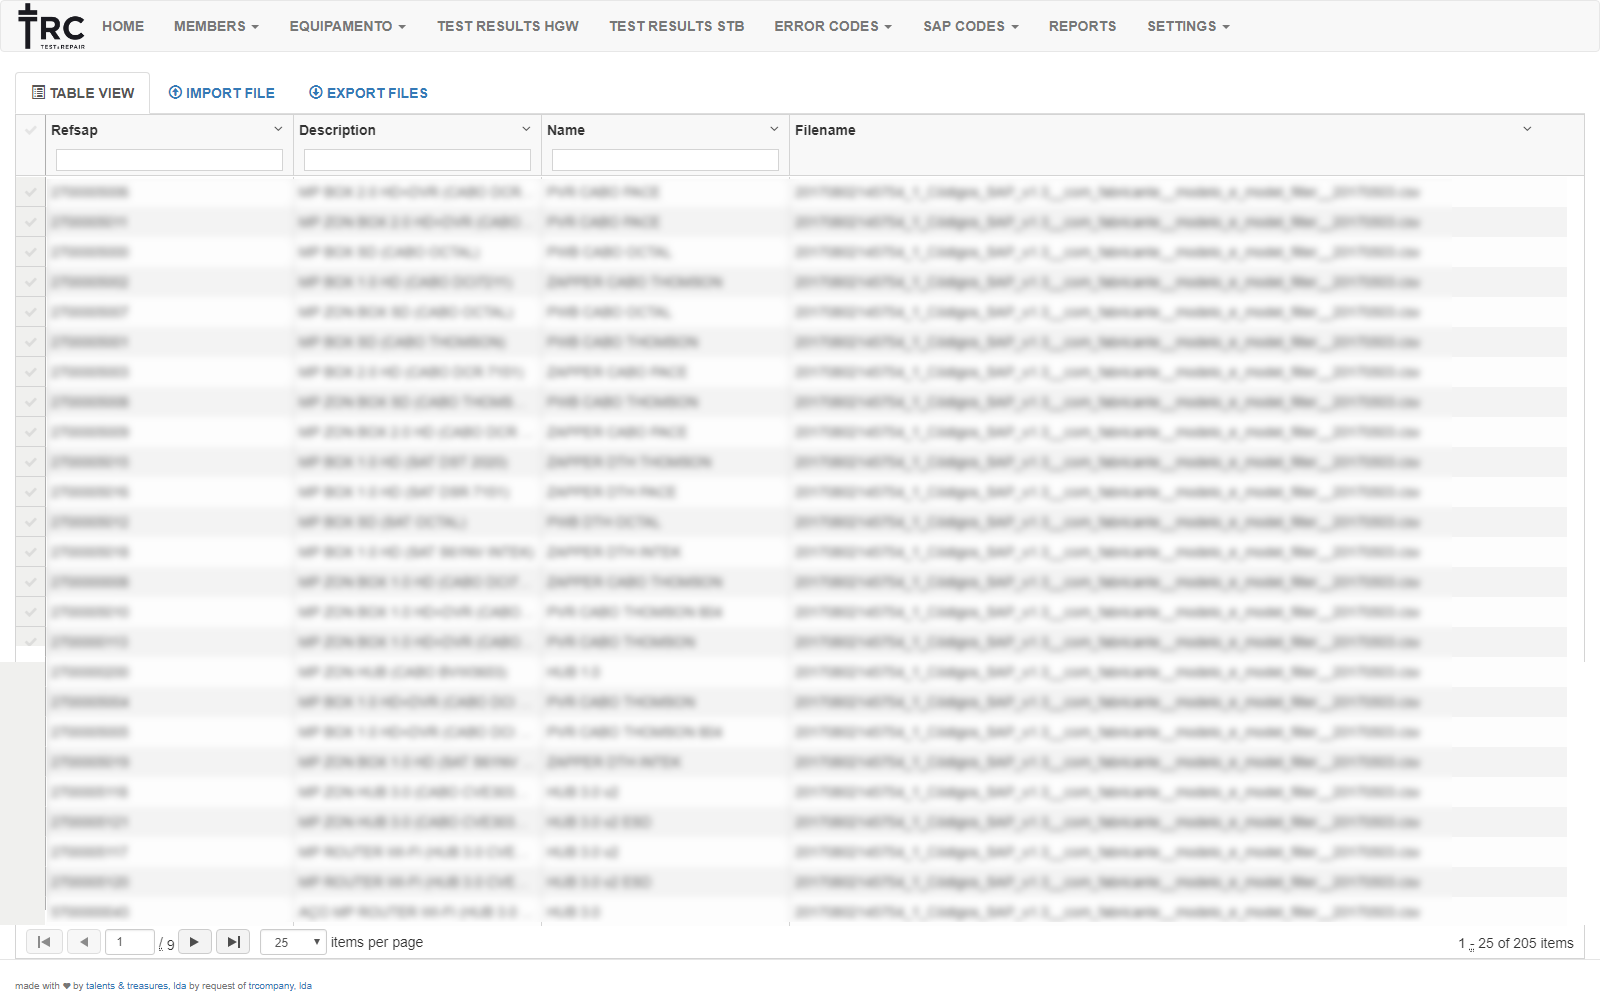The image size is (1600, 1003).
Task: Click the page number input box
Action: [x=130, y=942]
